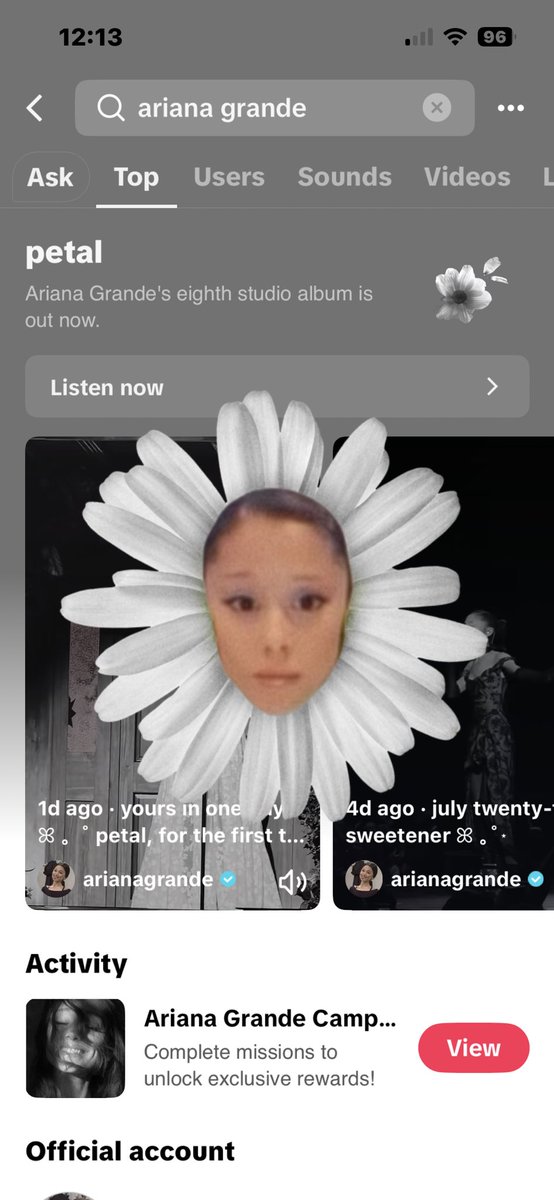Tap the 12:13 clock in status bar
The height and width of the screenshot is (1200, 554).
click(90, 37)
